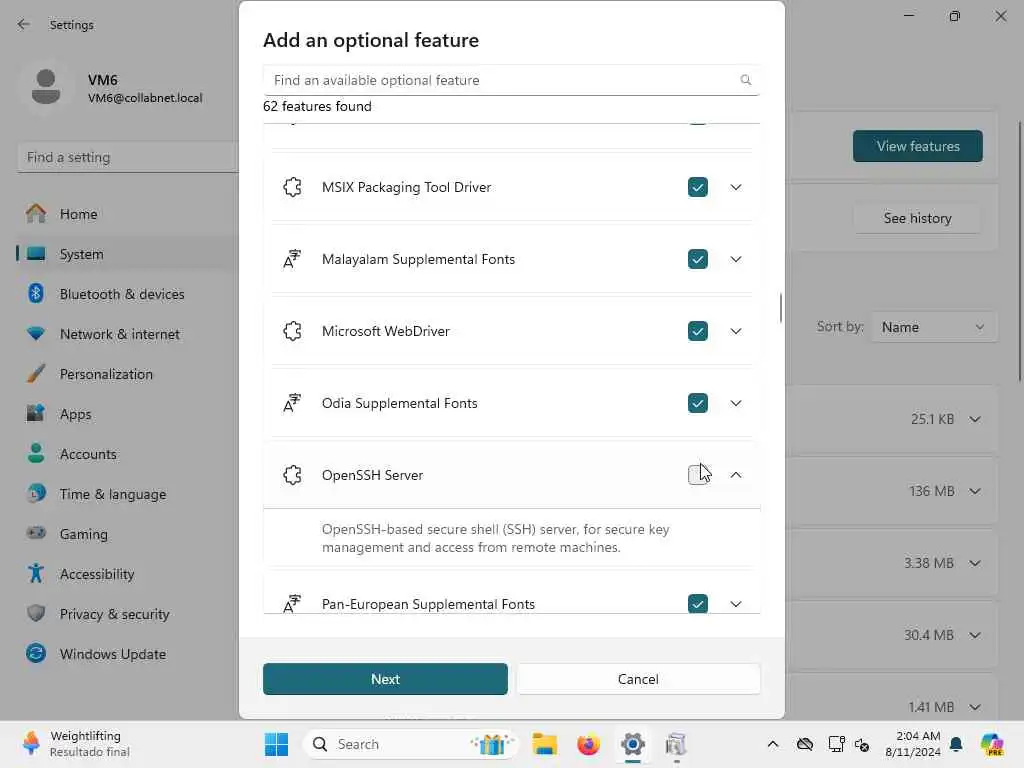The height and width of the screenshot is (768, 1024).
Task: Open the Sort by Name dropdown
Action: click(x=933, y=327)
